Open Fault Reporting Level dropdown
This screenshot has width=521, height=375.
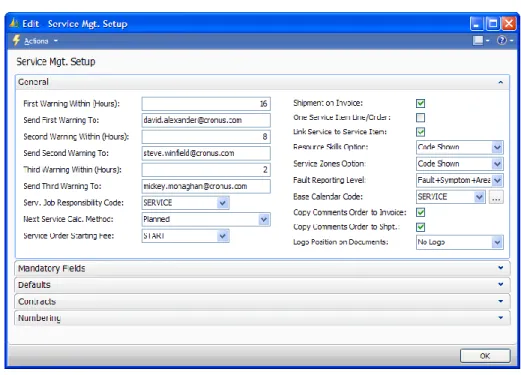point(497,180)
